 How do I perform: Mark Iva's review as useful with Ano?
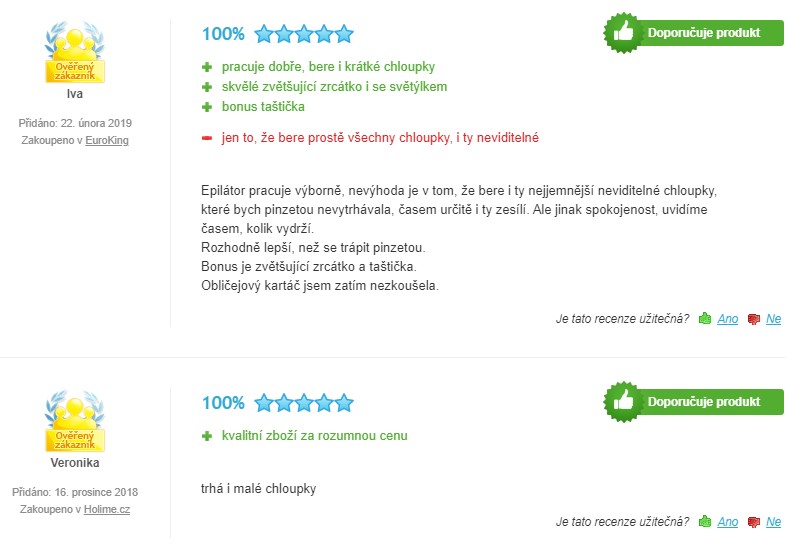click(x=728, y=319)
